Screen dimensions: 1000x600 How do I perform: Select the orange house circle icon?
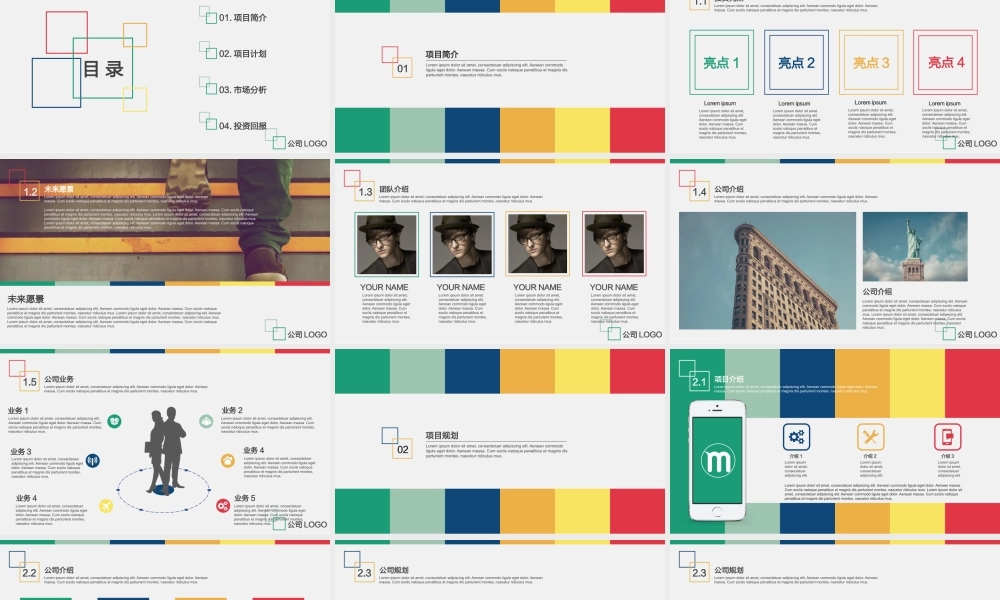[227, 460]
